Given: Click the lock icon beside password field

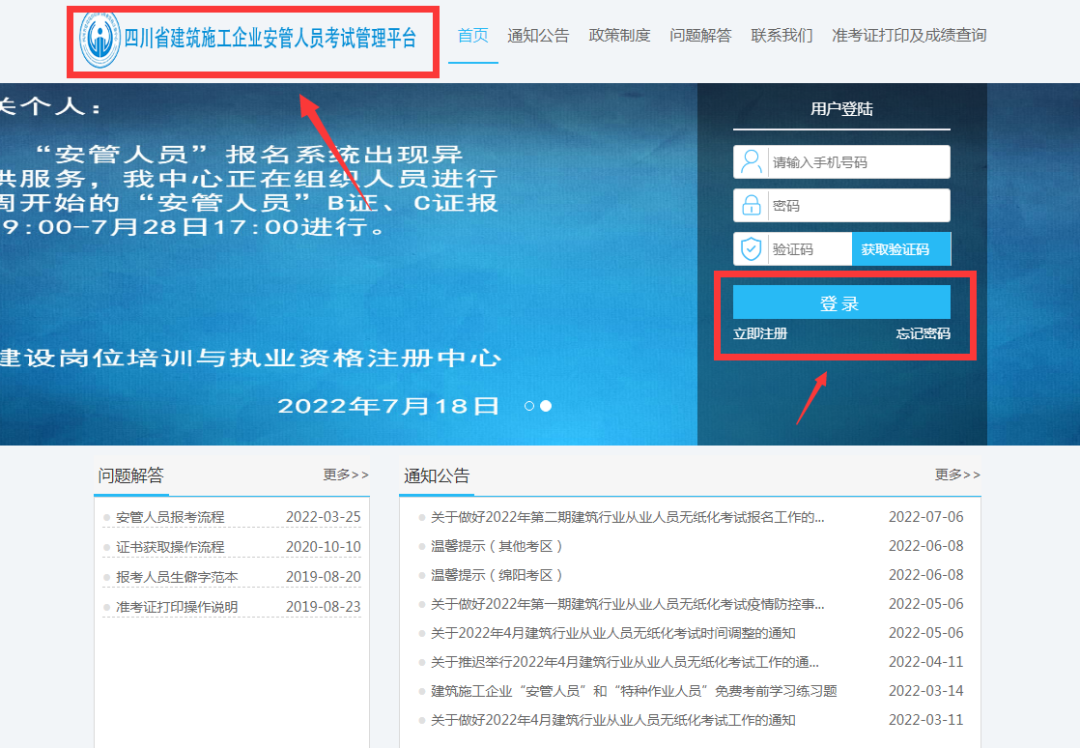Looking at the screenshot, I should coord(750,206).
